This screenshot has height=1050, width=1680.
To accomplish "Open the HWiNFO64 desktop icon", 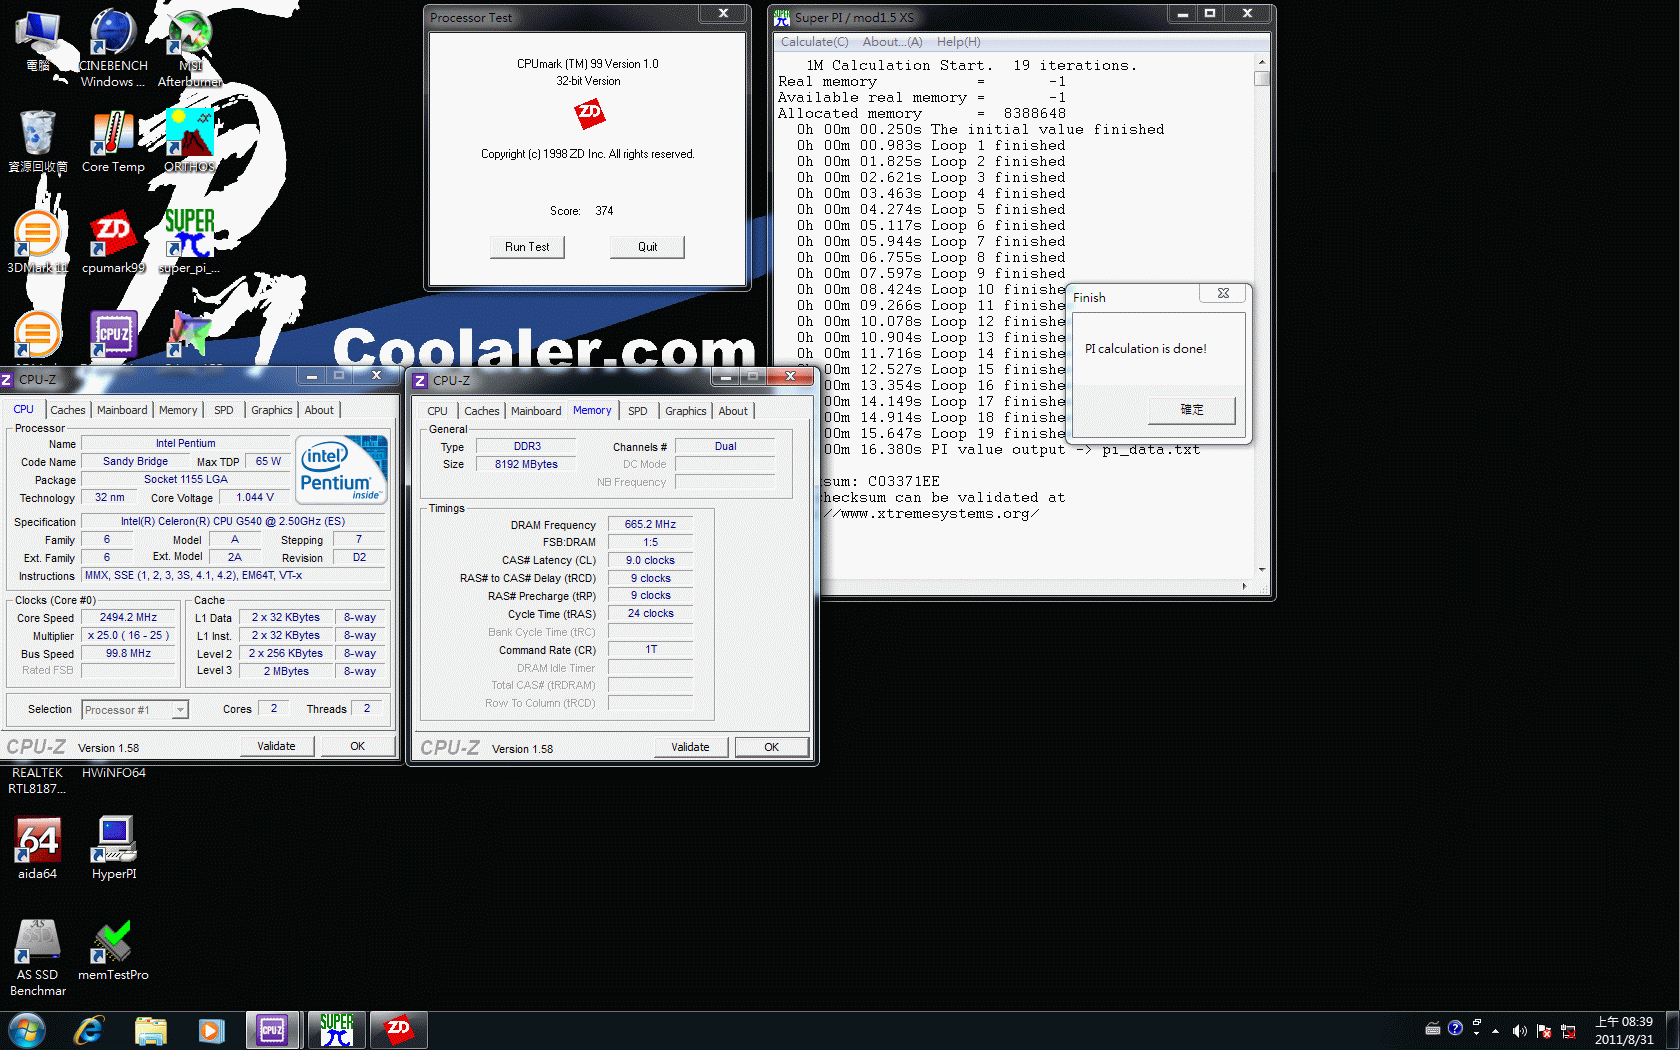I will (x=113, y=773).
